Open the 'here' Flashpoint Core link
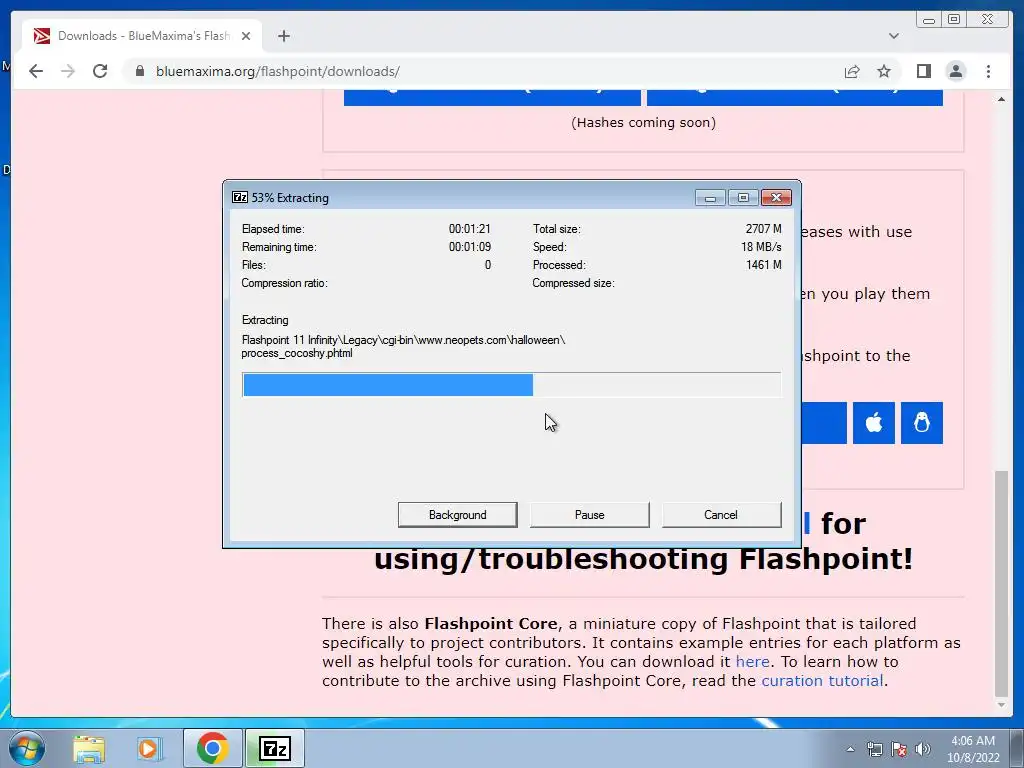1024x768 pixels. tap(752, 662)
